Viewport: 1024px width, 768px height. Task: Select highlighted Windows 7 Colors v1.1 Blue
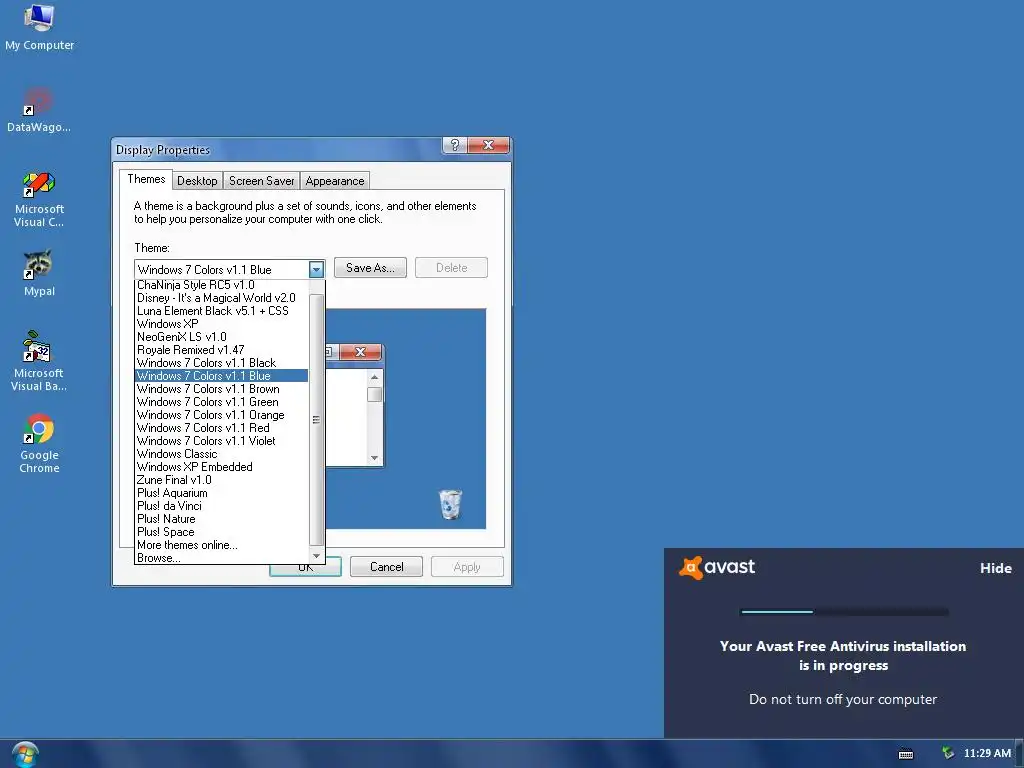[221, 376]
